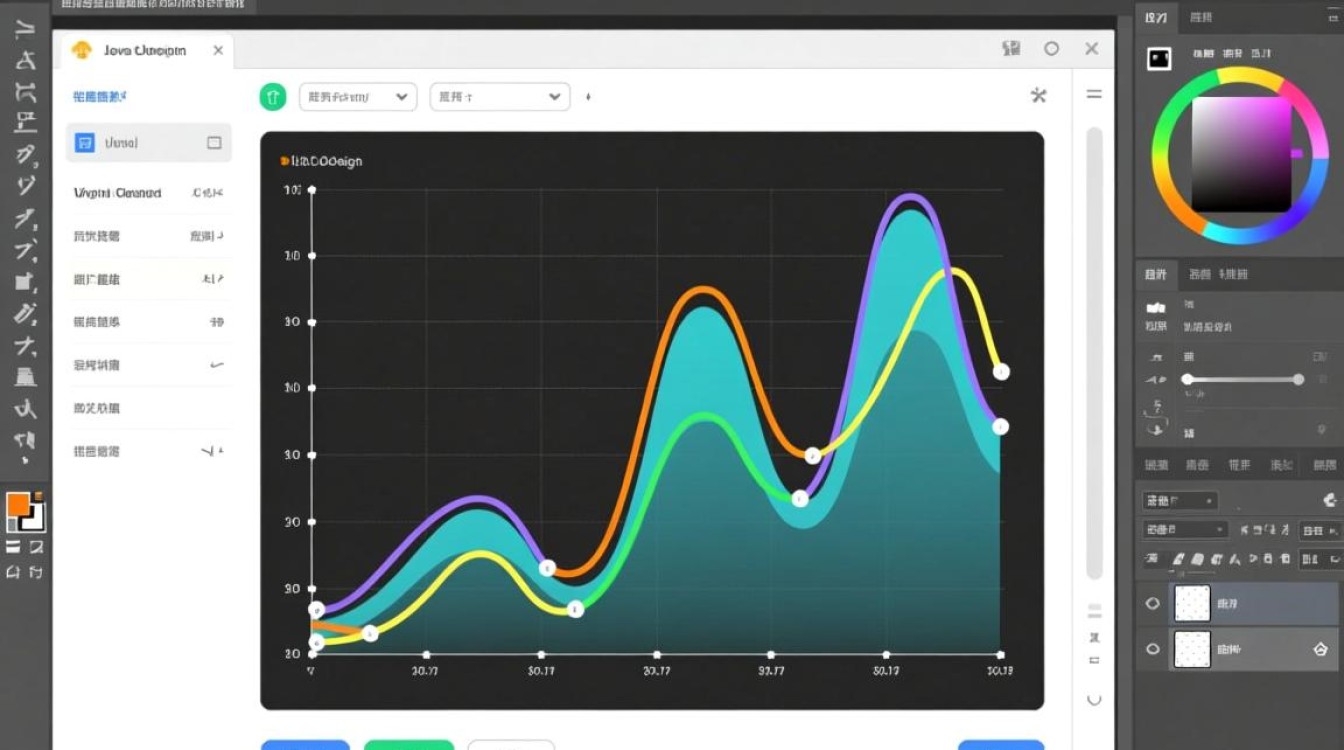The image size is (1344, 750).
Task: Click the white endpoint of the yellow curve
Action: (x=1001, y=372)
